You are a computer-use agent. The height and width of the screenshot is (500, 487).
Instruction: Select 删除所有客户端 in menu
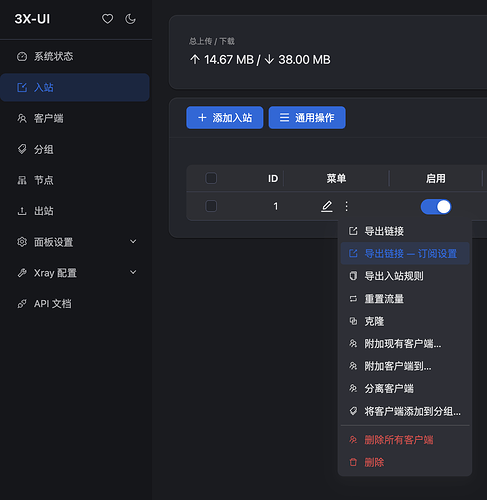coord(405,440)
